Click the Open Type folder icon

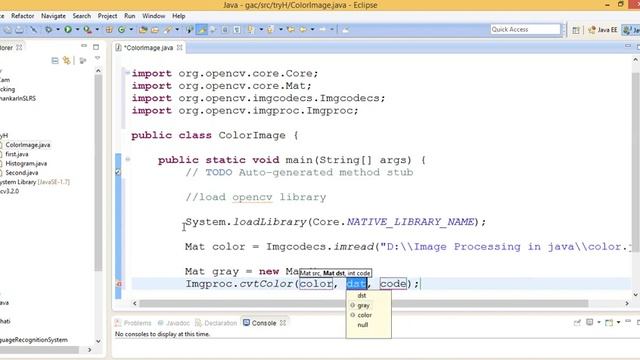(143, 29)
